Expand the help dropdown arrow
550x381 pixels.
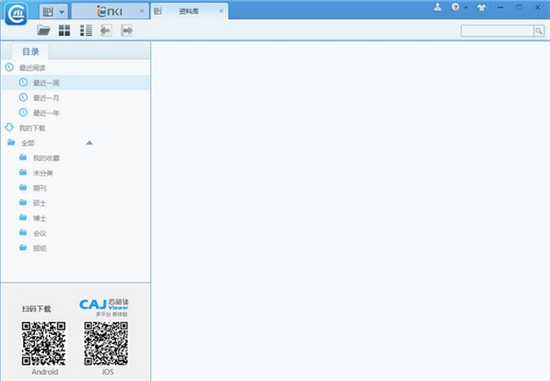(466, 7)
